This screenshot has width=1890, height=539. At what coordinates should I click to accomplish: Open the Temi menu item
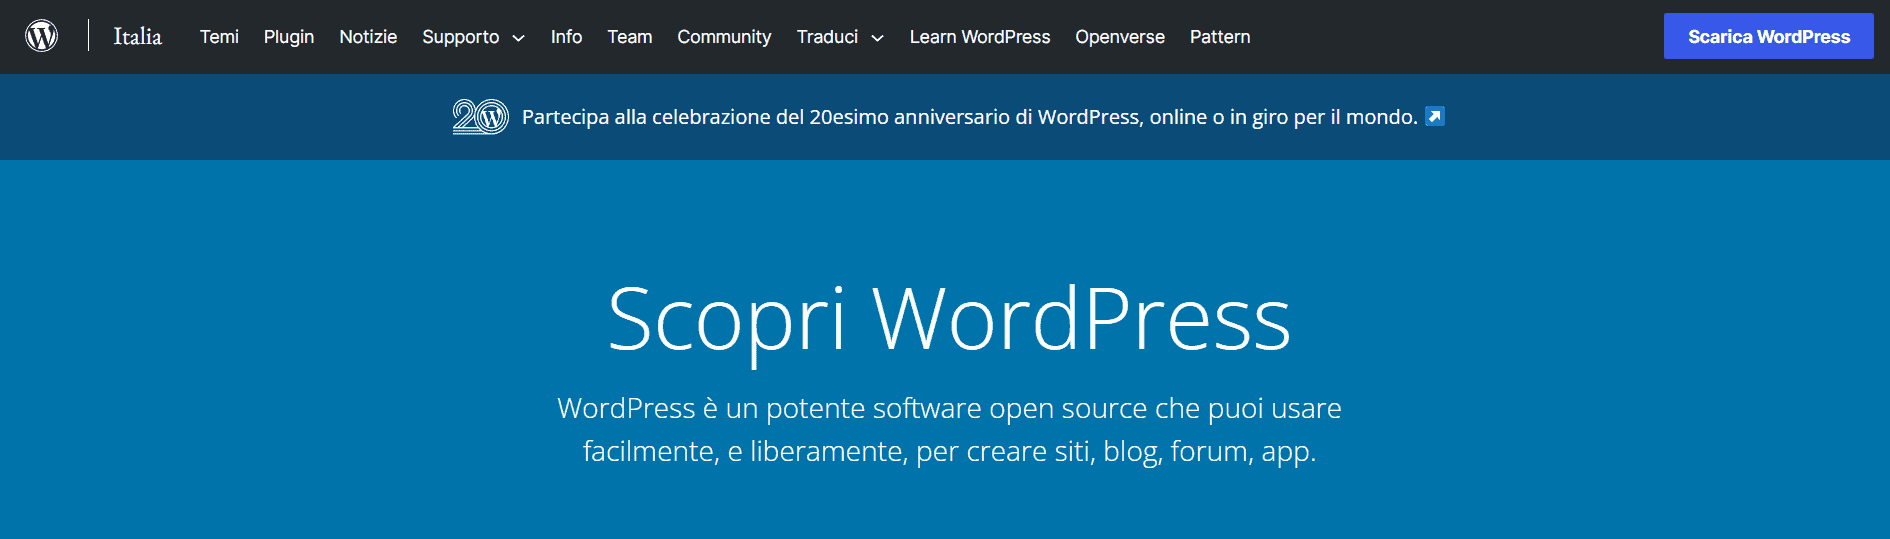(x=219, y=37)
